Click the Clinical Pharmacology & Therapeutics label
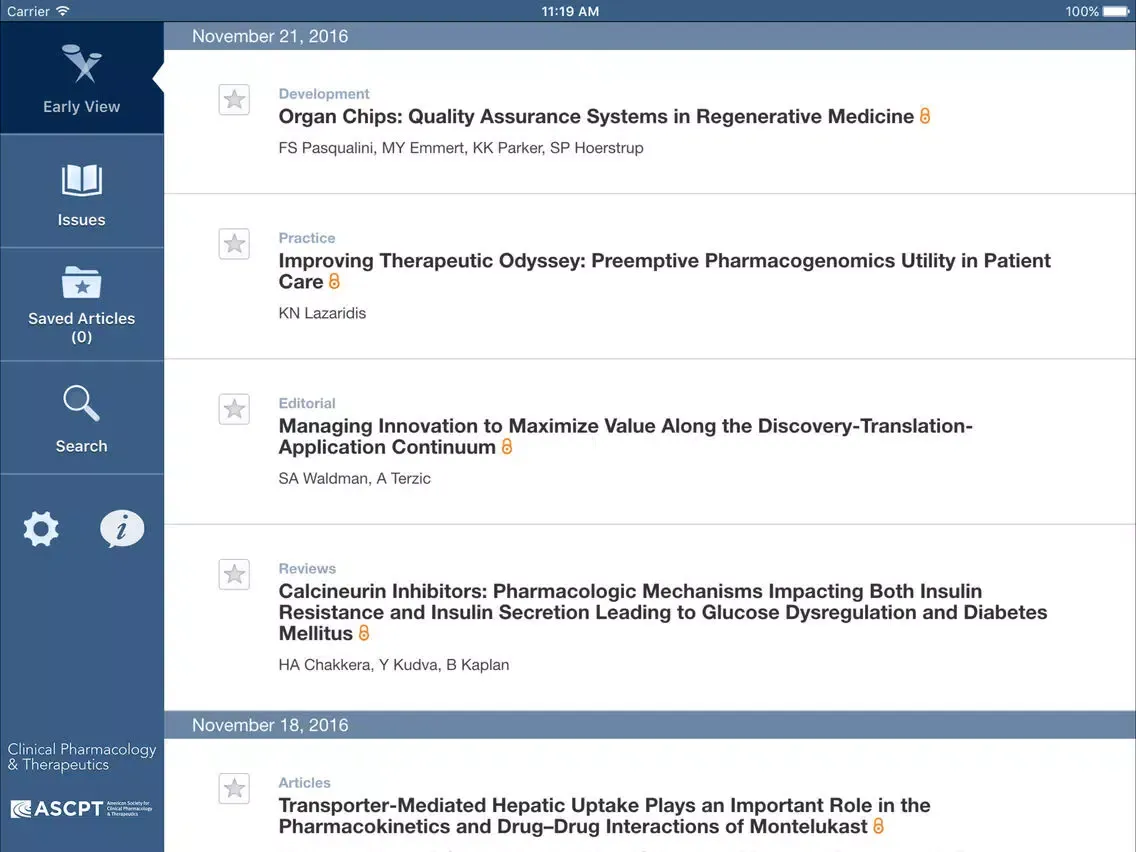 tap(81, 757)
